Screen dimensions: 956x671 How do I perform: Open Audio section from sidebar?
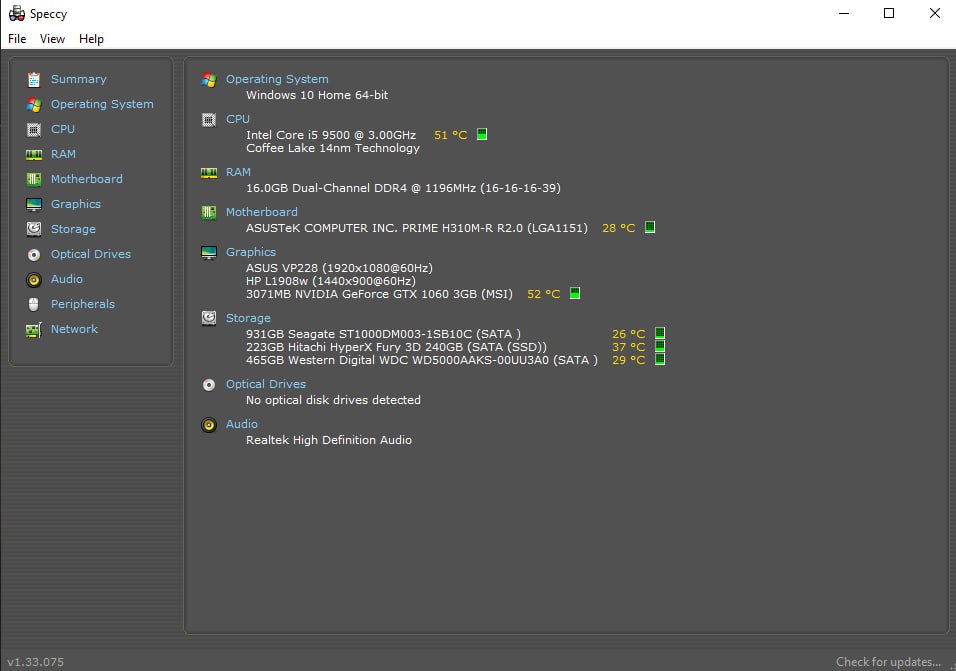(x=66, y=279)
